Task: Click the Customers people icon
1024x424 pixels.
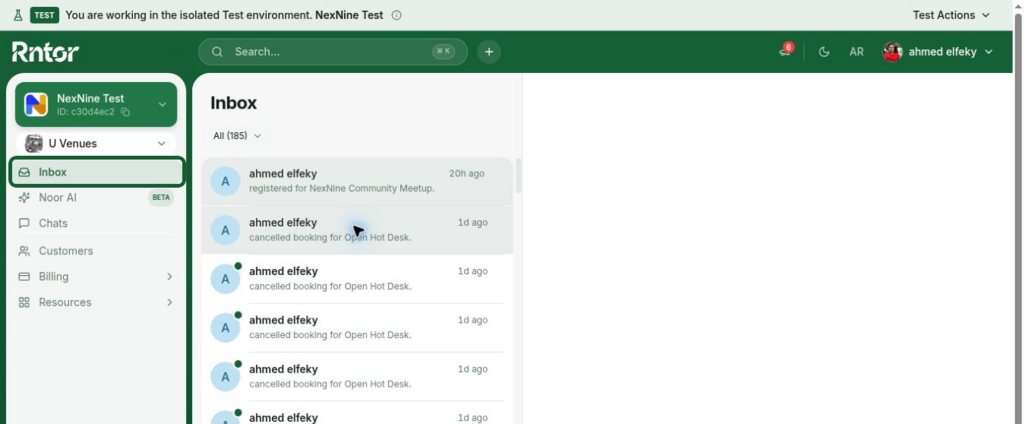Action: click(x=24, y=251)
